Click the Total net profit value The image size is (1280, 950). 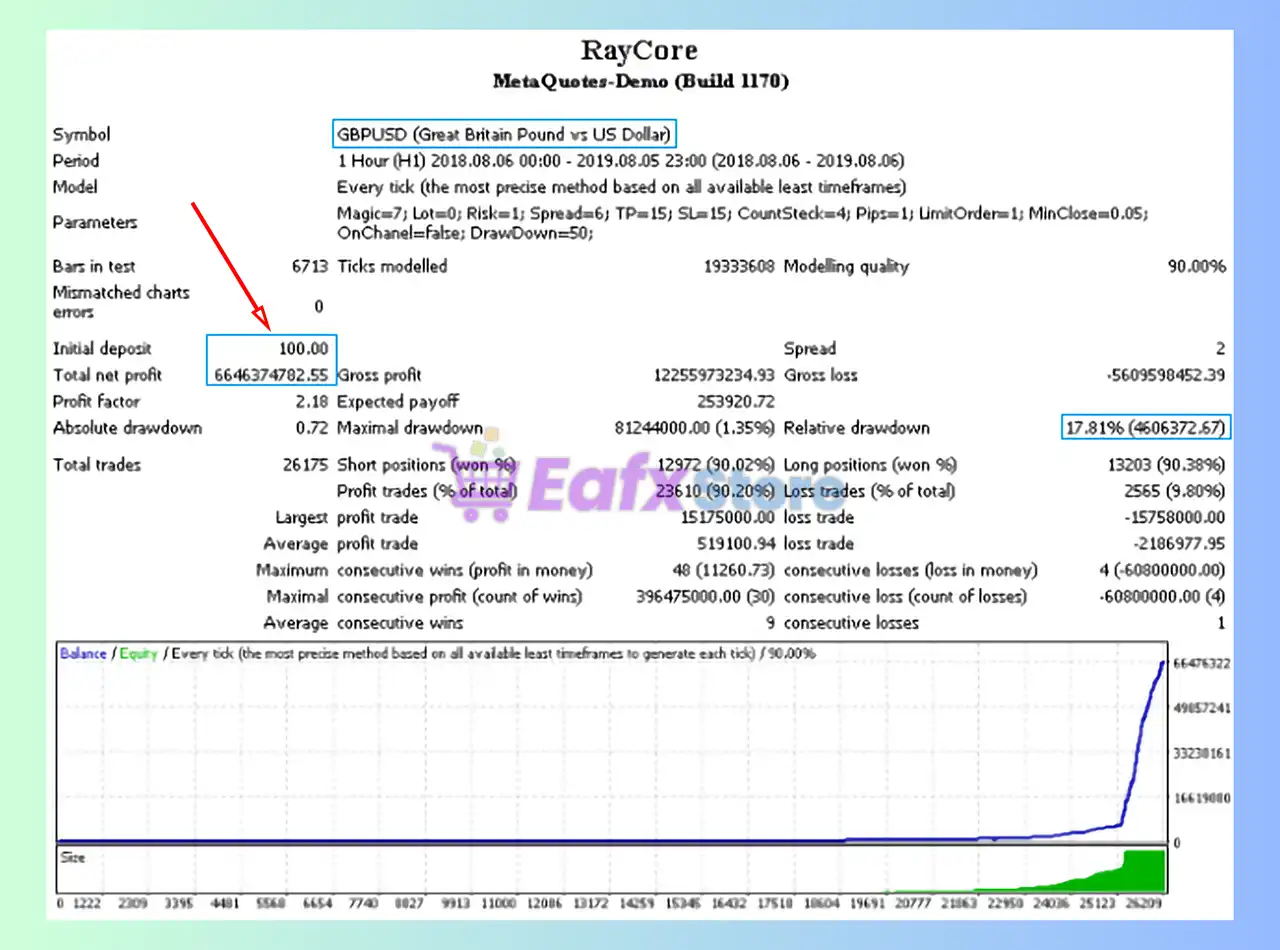[272, 375]
